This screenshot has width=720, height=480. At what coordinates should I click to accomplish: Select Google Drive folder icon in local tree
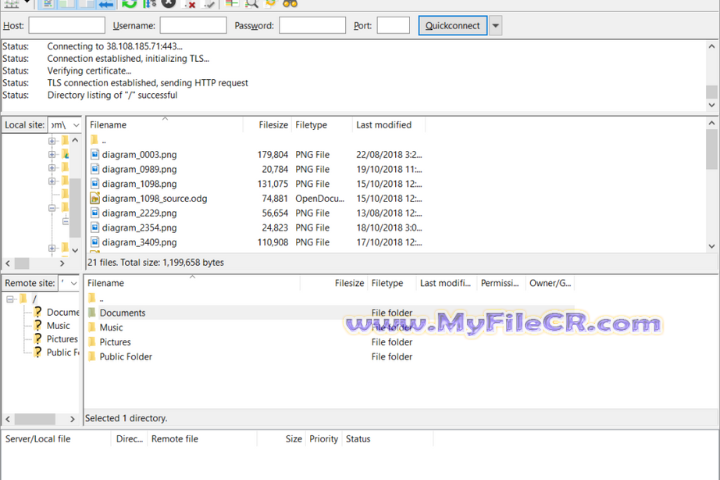point(65,154)
